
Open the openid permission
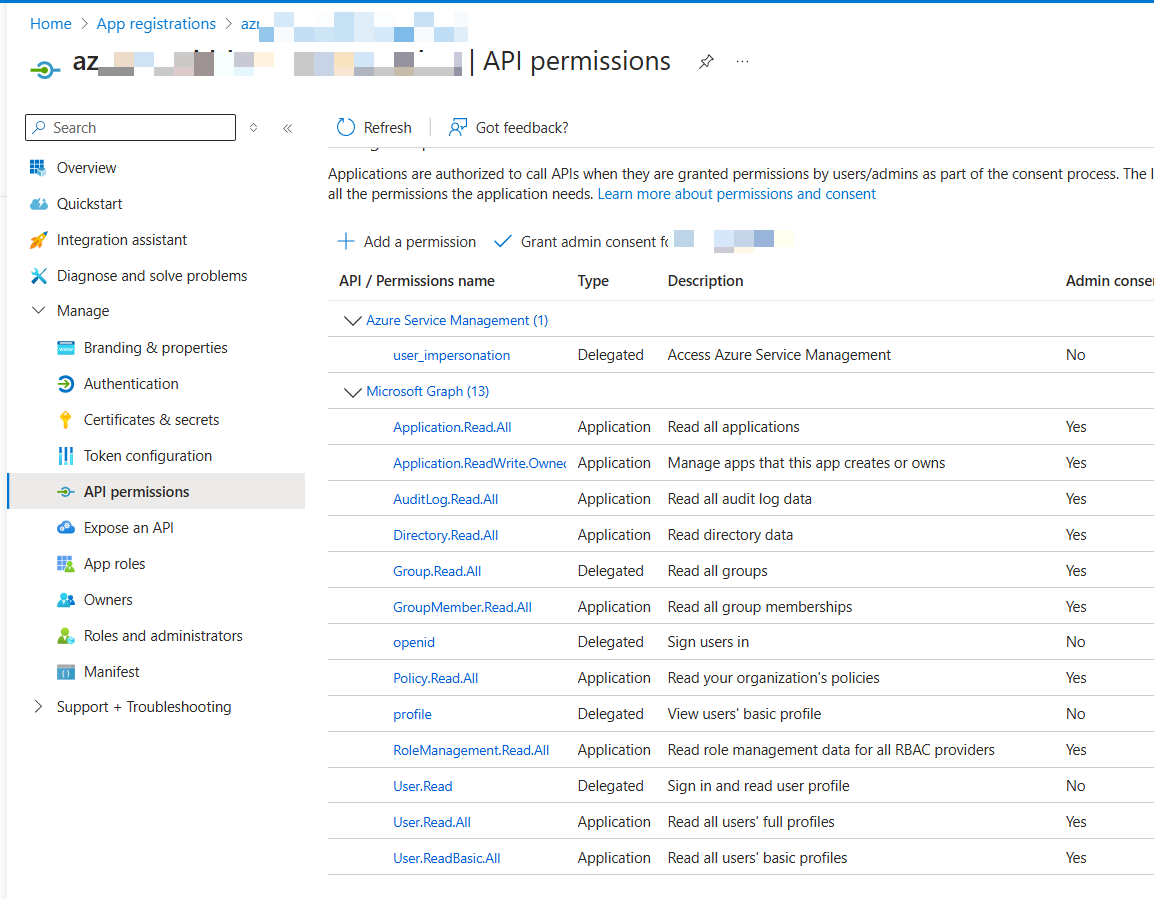(414, 643)
